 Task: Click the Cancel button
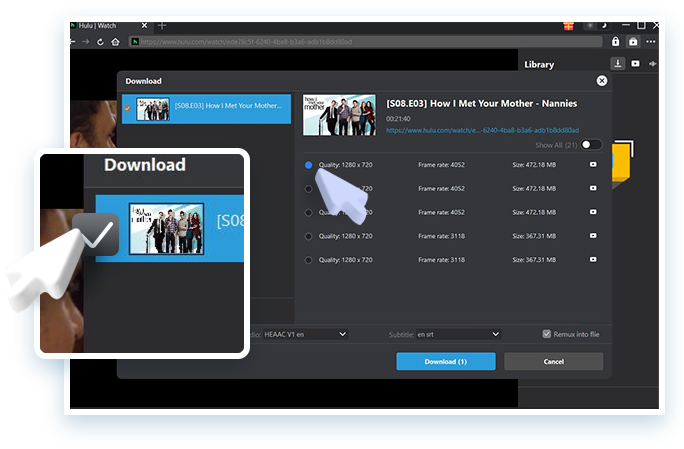tap(554, 361)
